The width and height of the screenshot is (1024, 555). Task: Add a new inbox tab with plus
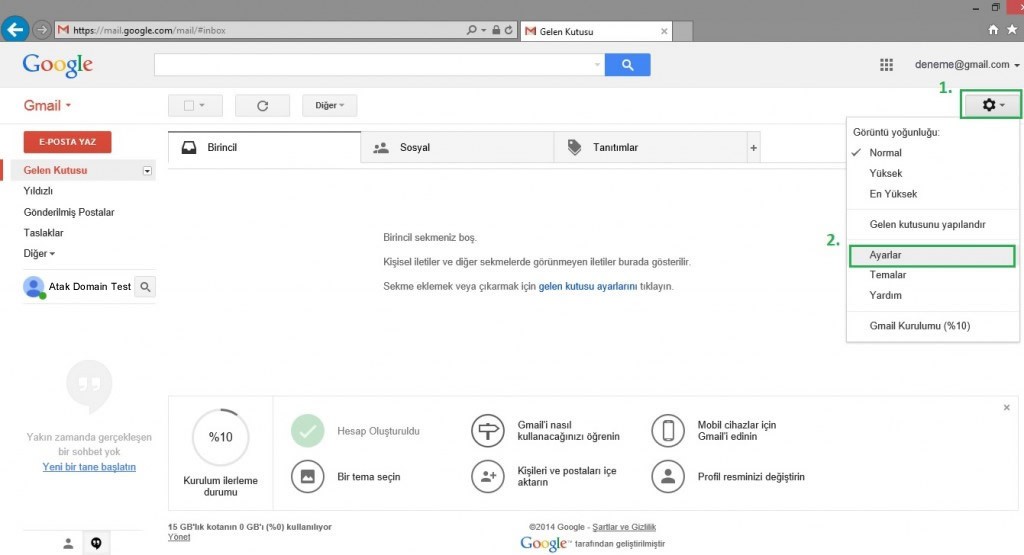coord(754,148)
